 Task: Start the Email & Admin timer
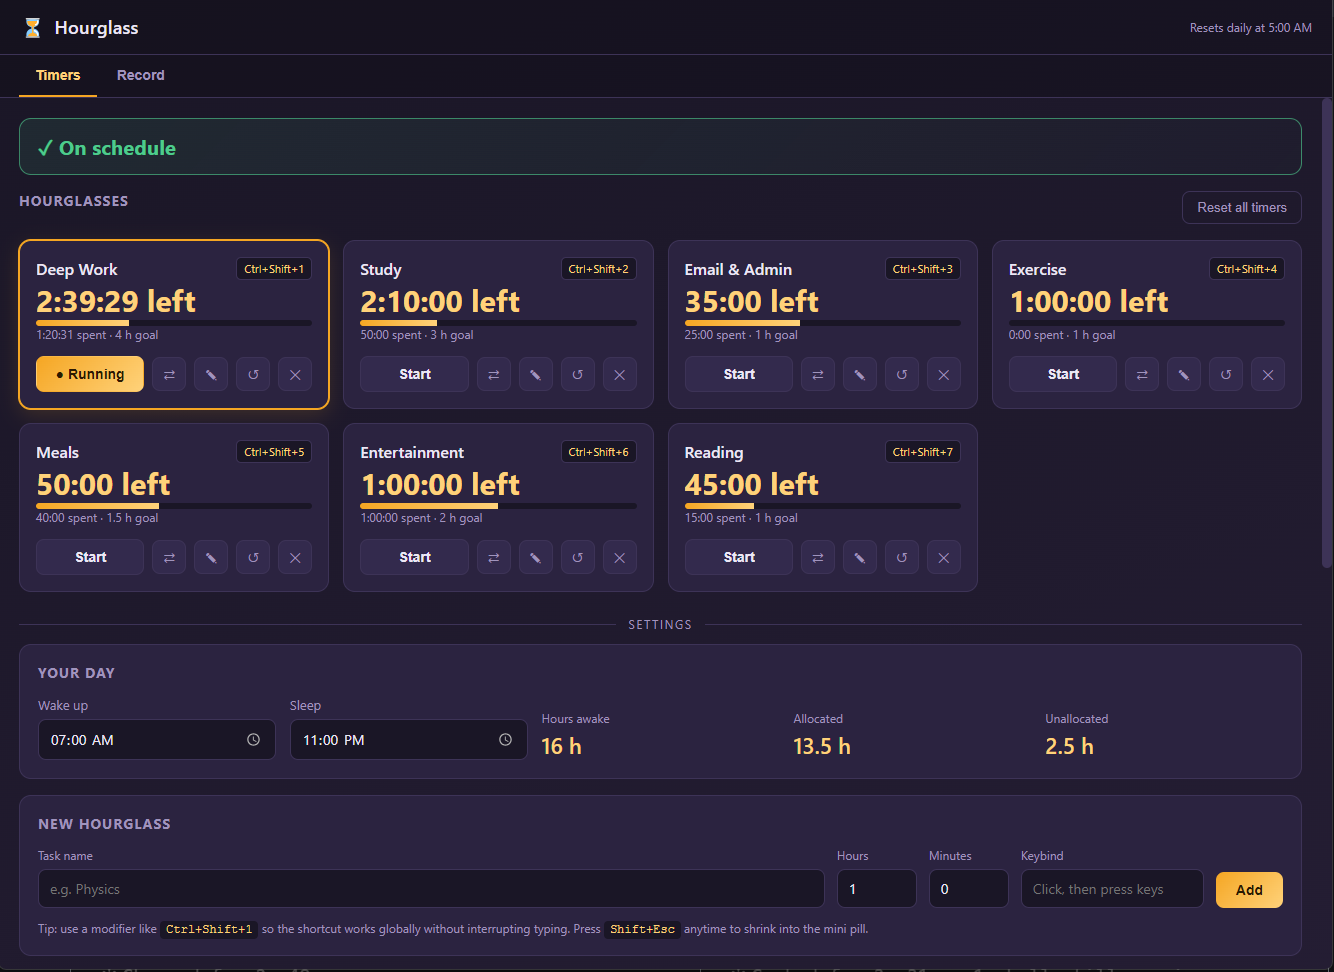[x=738, y=375]
